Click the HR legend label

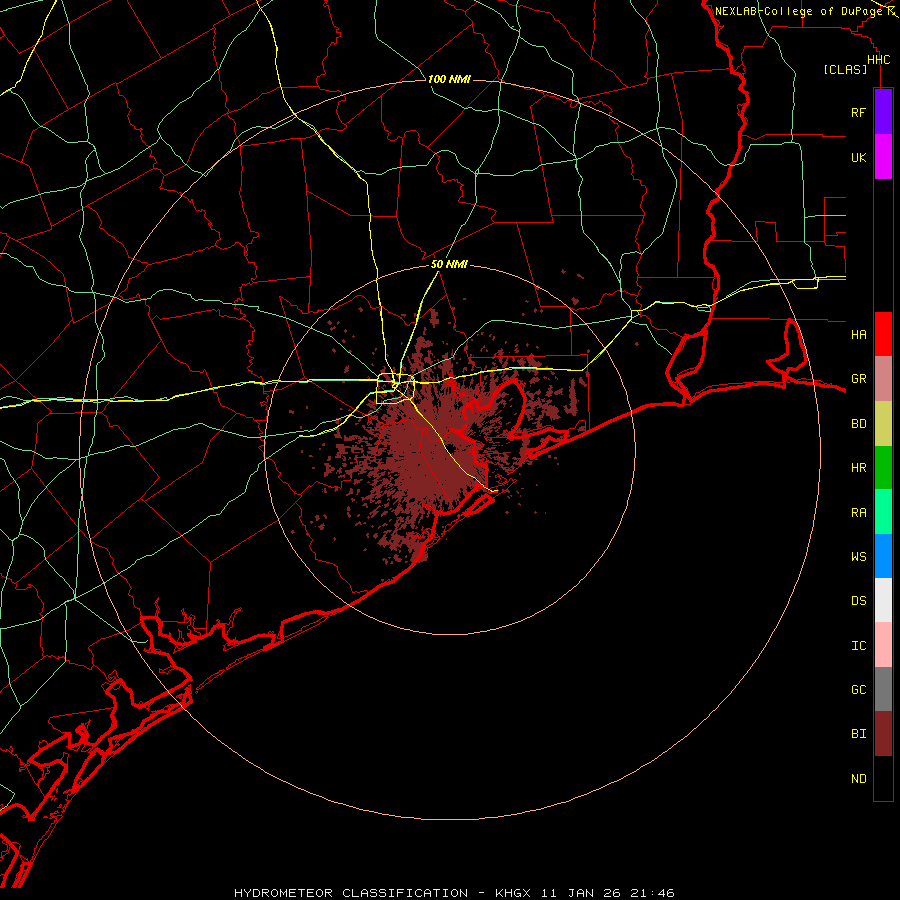pos(858,468)
